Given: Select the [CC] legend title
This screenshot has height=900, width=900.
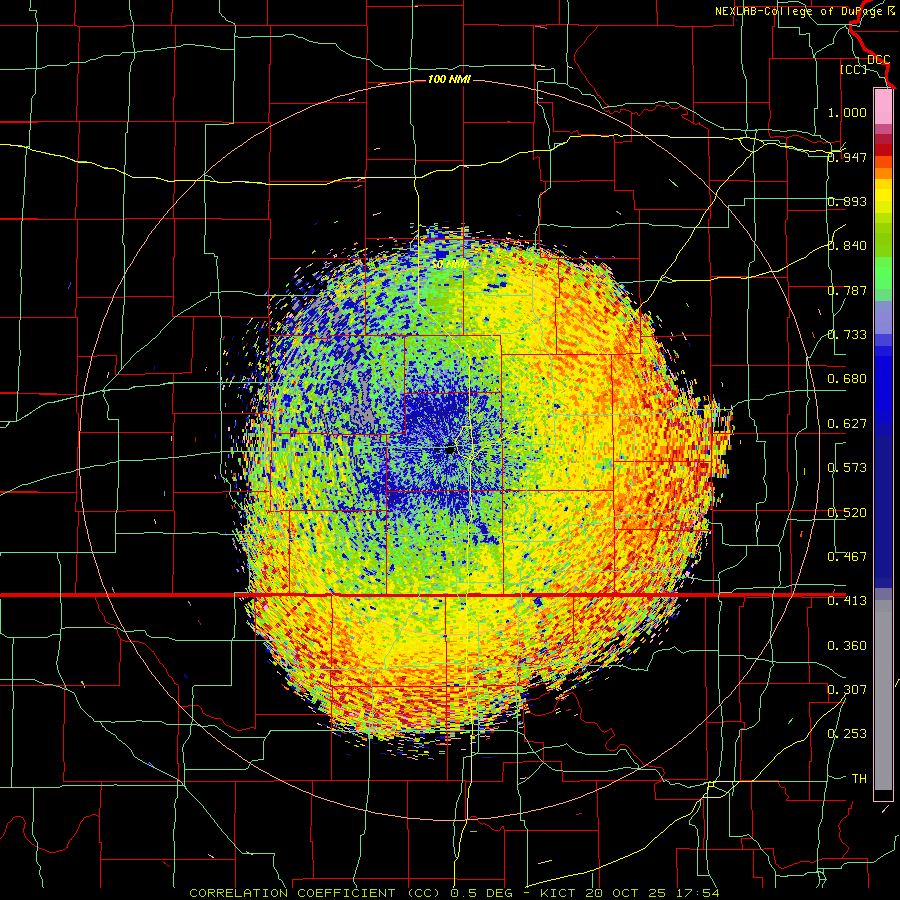Looking at the screenshot, I should point(853,69).
